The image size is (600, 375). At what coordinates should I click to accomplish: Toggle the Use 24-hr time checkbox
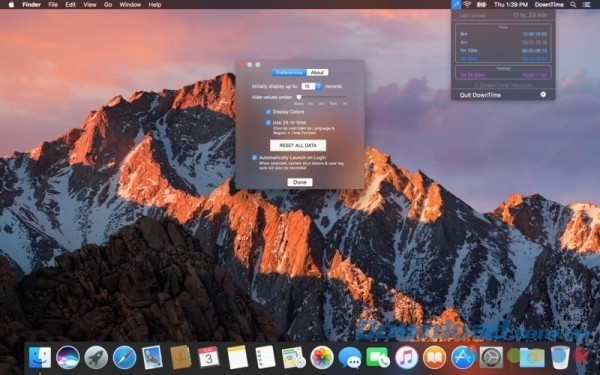268,122
